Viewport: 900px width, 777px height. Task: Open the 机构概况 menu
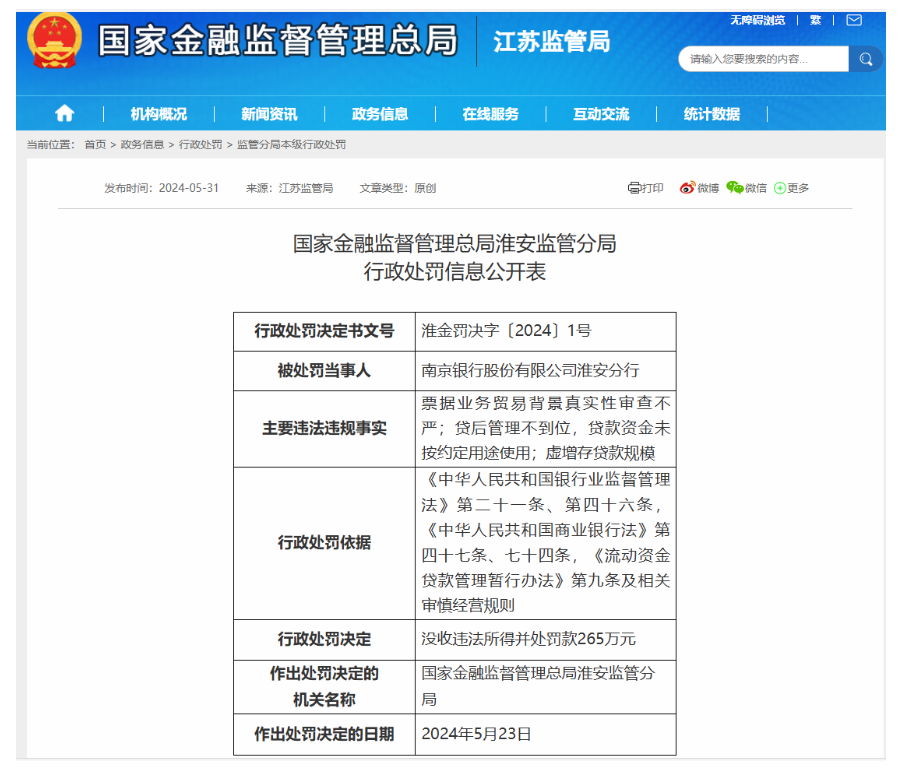[x=158, y=114]
